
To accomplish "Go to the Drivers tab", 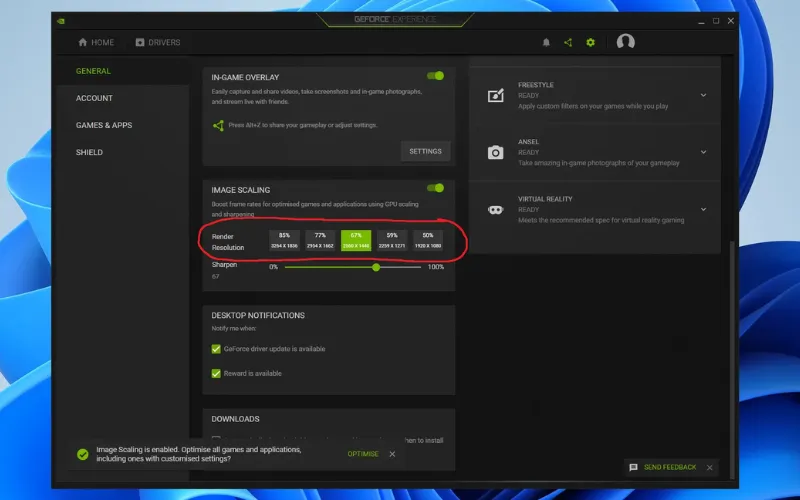I will (158, 42).
